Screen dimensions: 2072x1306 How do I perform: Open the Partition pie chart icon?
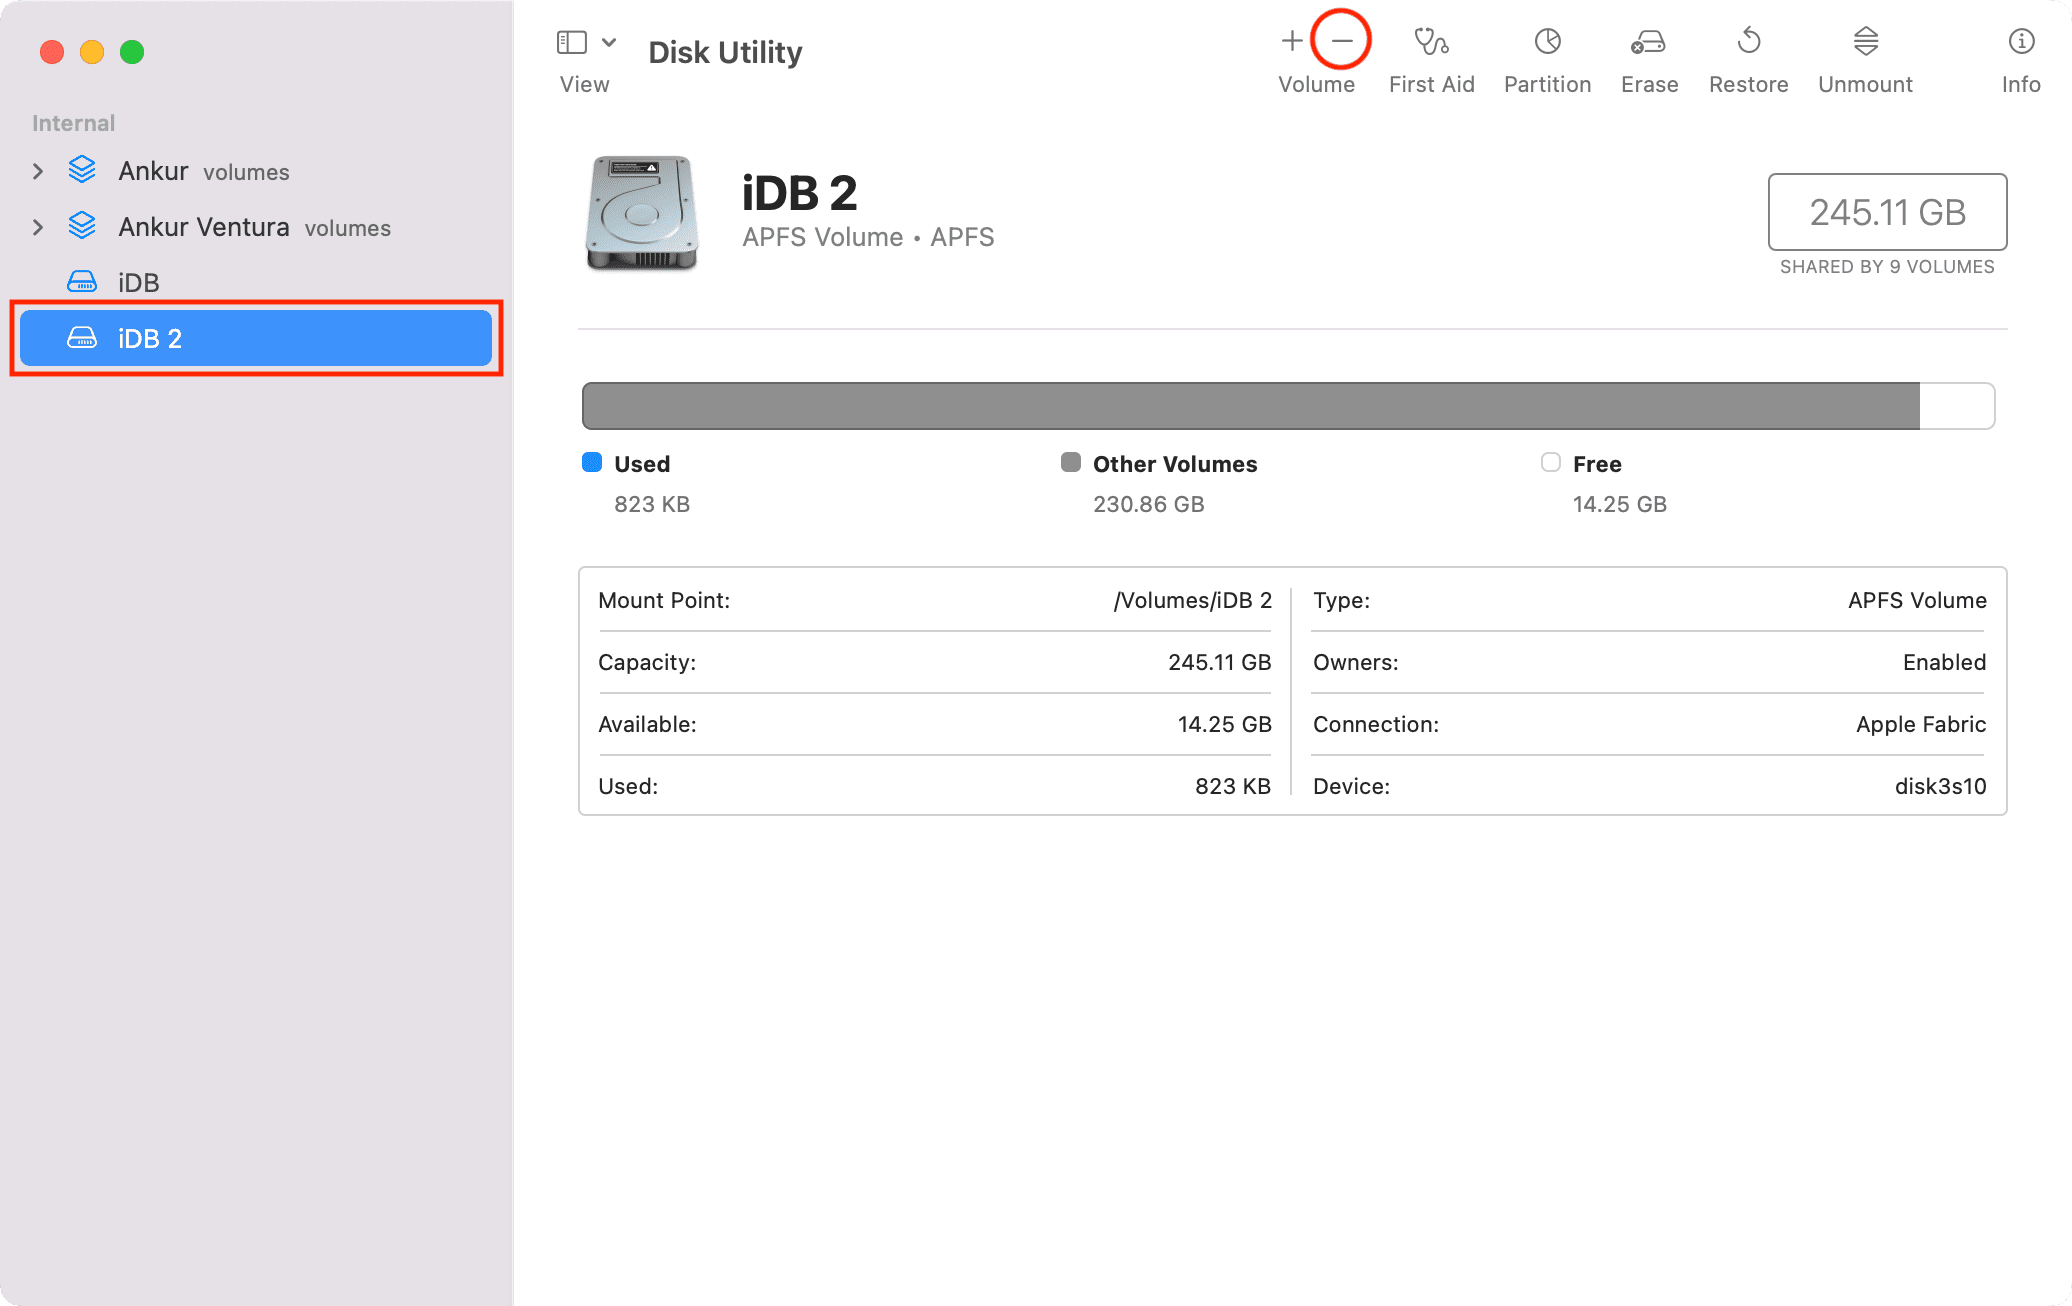(x=1547, y=41)
